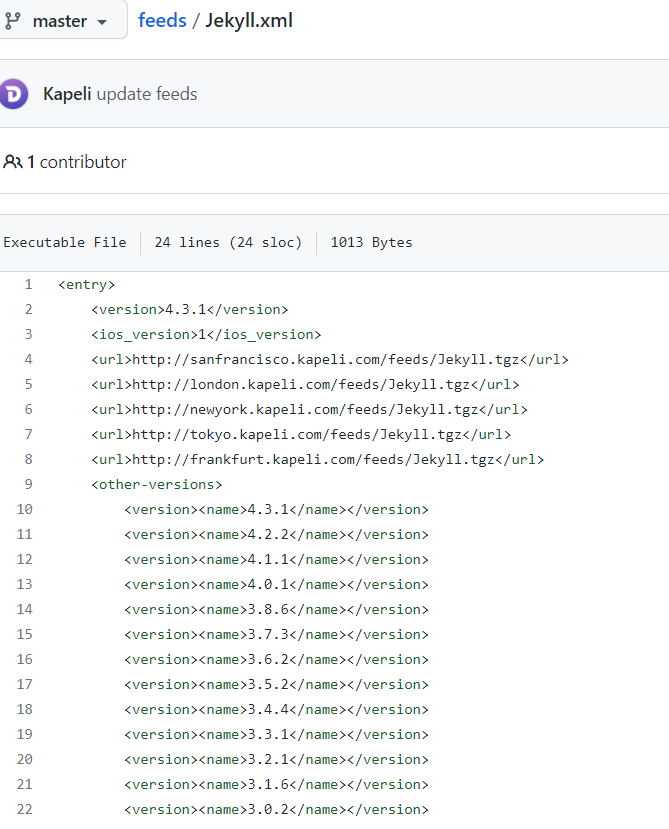669x829 pixels.
Task: Click the '1 contributor' link
Action: (77, 162)
